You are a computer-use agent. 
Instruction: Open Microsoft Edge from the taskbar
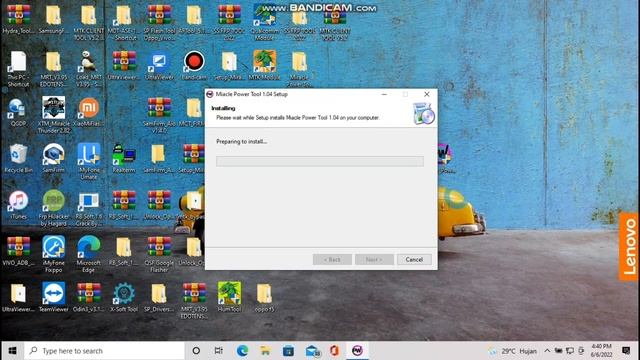click(242, 351)
